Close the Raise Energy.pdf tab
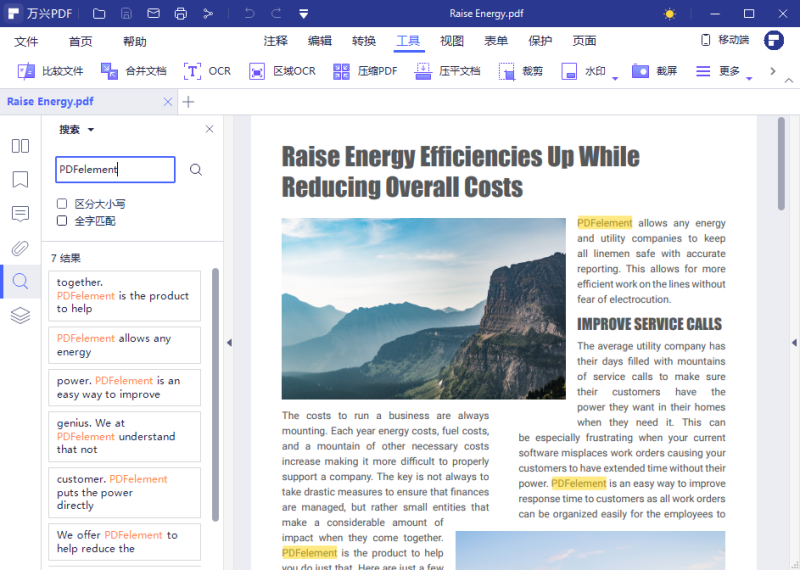The width and height of the screenshot is (800, 570). pos(167,102)
